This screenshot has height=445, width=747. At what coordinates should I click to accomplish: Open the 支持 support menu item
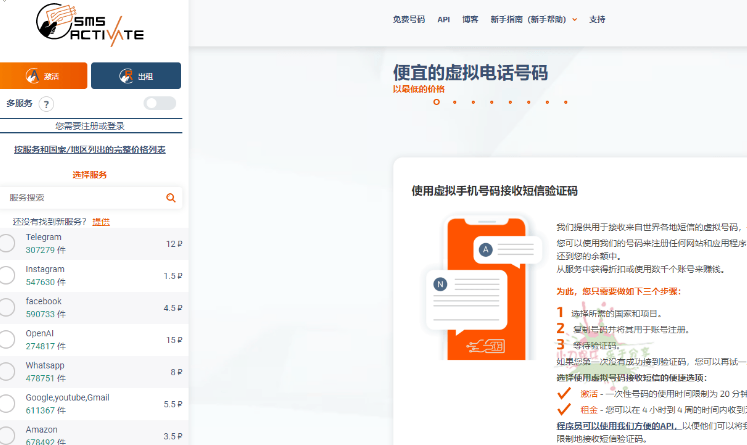(x=597, y=20)
